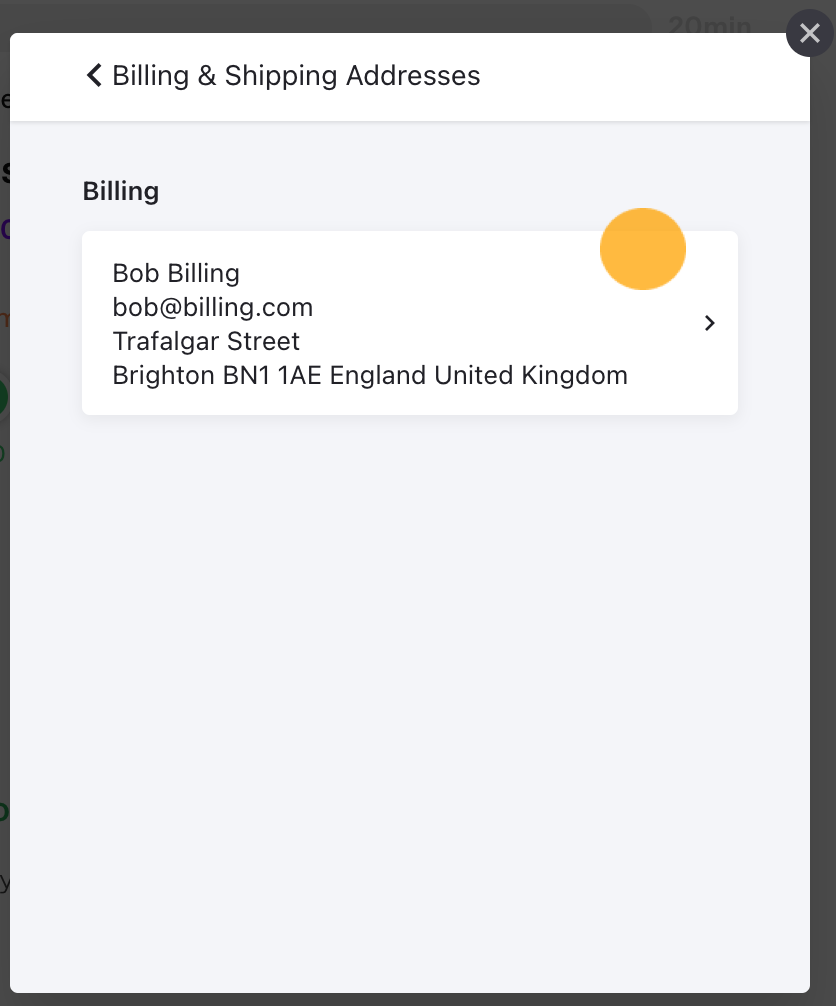Close the dialog with the X button
This screenshot has height=1006, width=836.
tap(810, 33)
